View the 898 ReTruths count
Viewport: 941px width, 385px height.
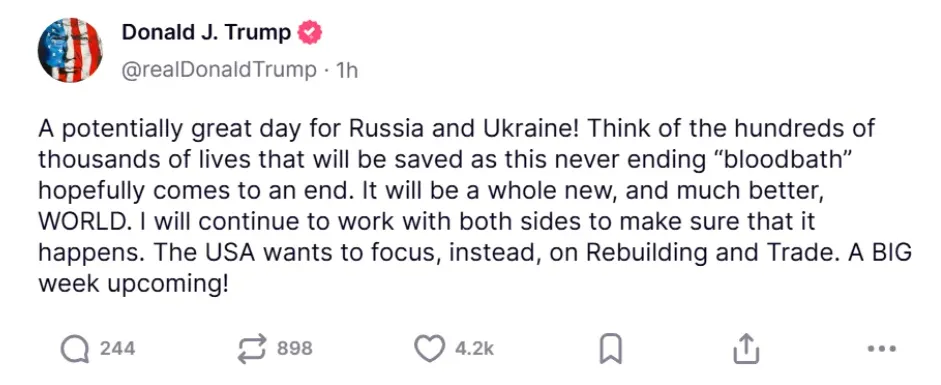pyautogui.click(x=295, y=348)
